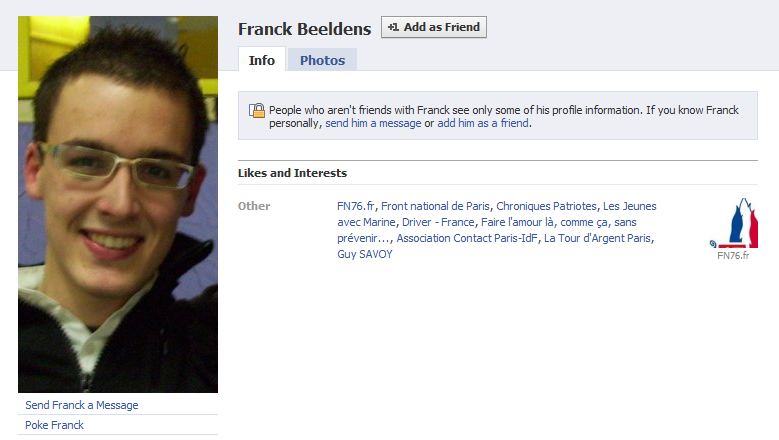Switch to the Photos tab

(322, 60)
